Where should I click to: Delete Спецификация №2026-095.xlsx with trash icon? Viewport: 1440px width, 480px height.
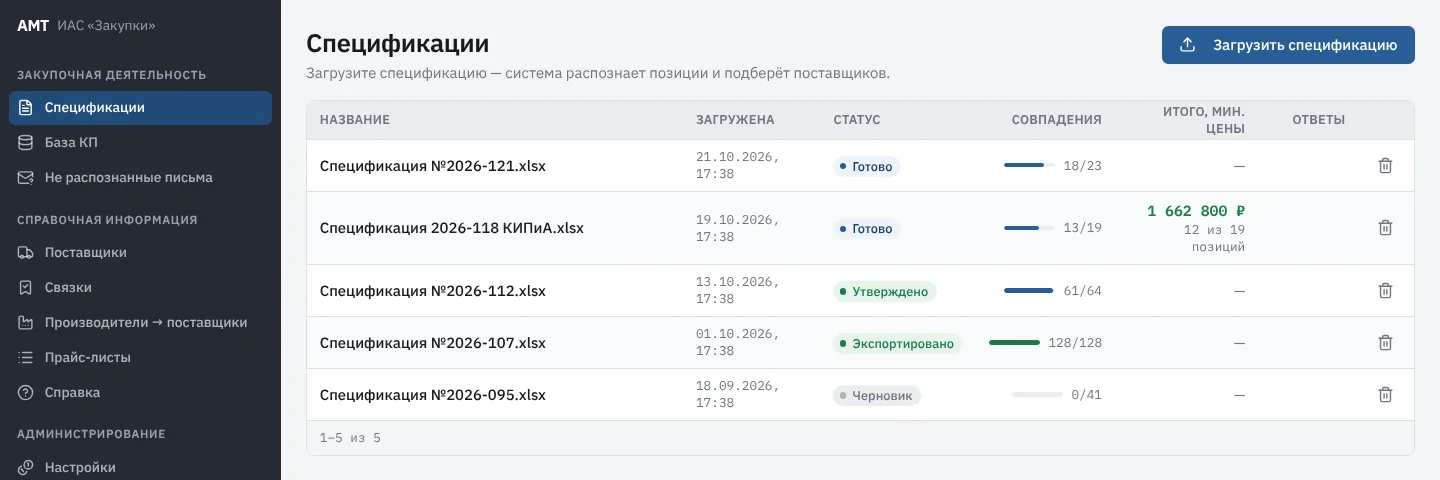pos(1385,395)
